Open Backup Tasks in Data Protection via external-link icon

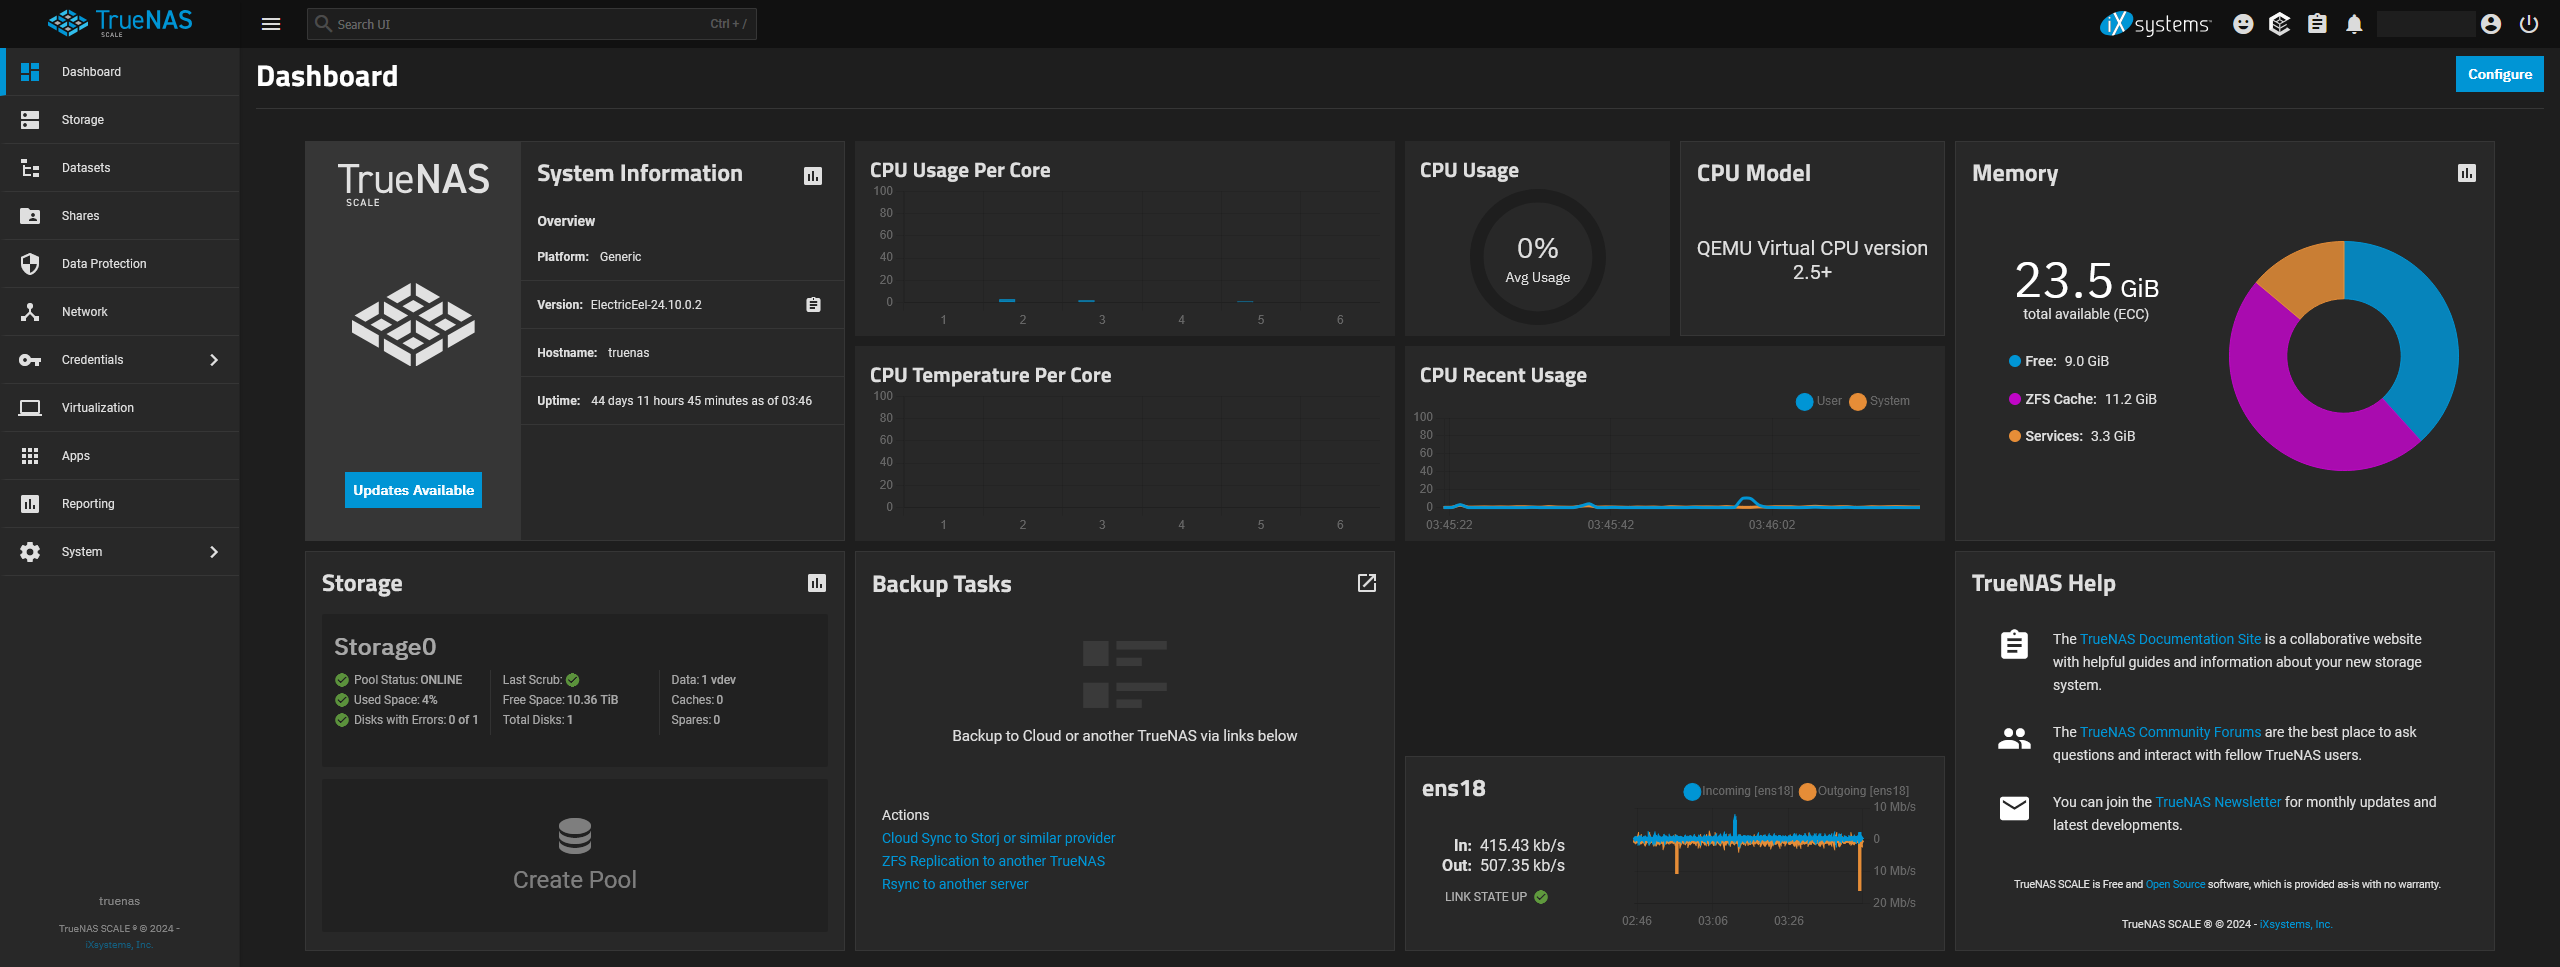pos(1366,583)
